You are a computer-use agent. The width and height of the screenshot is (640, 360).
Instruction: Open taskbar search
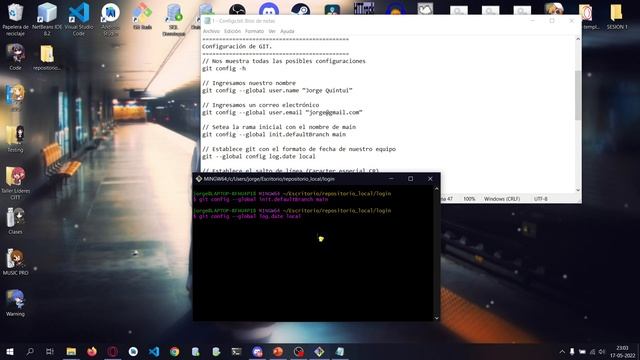tap(30, 351)
